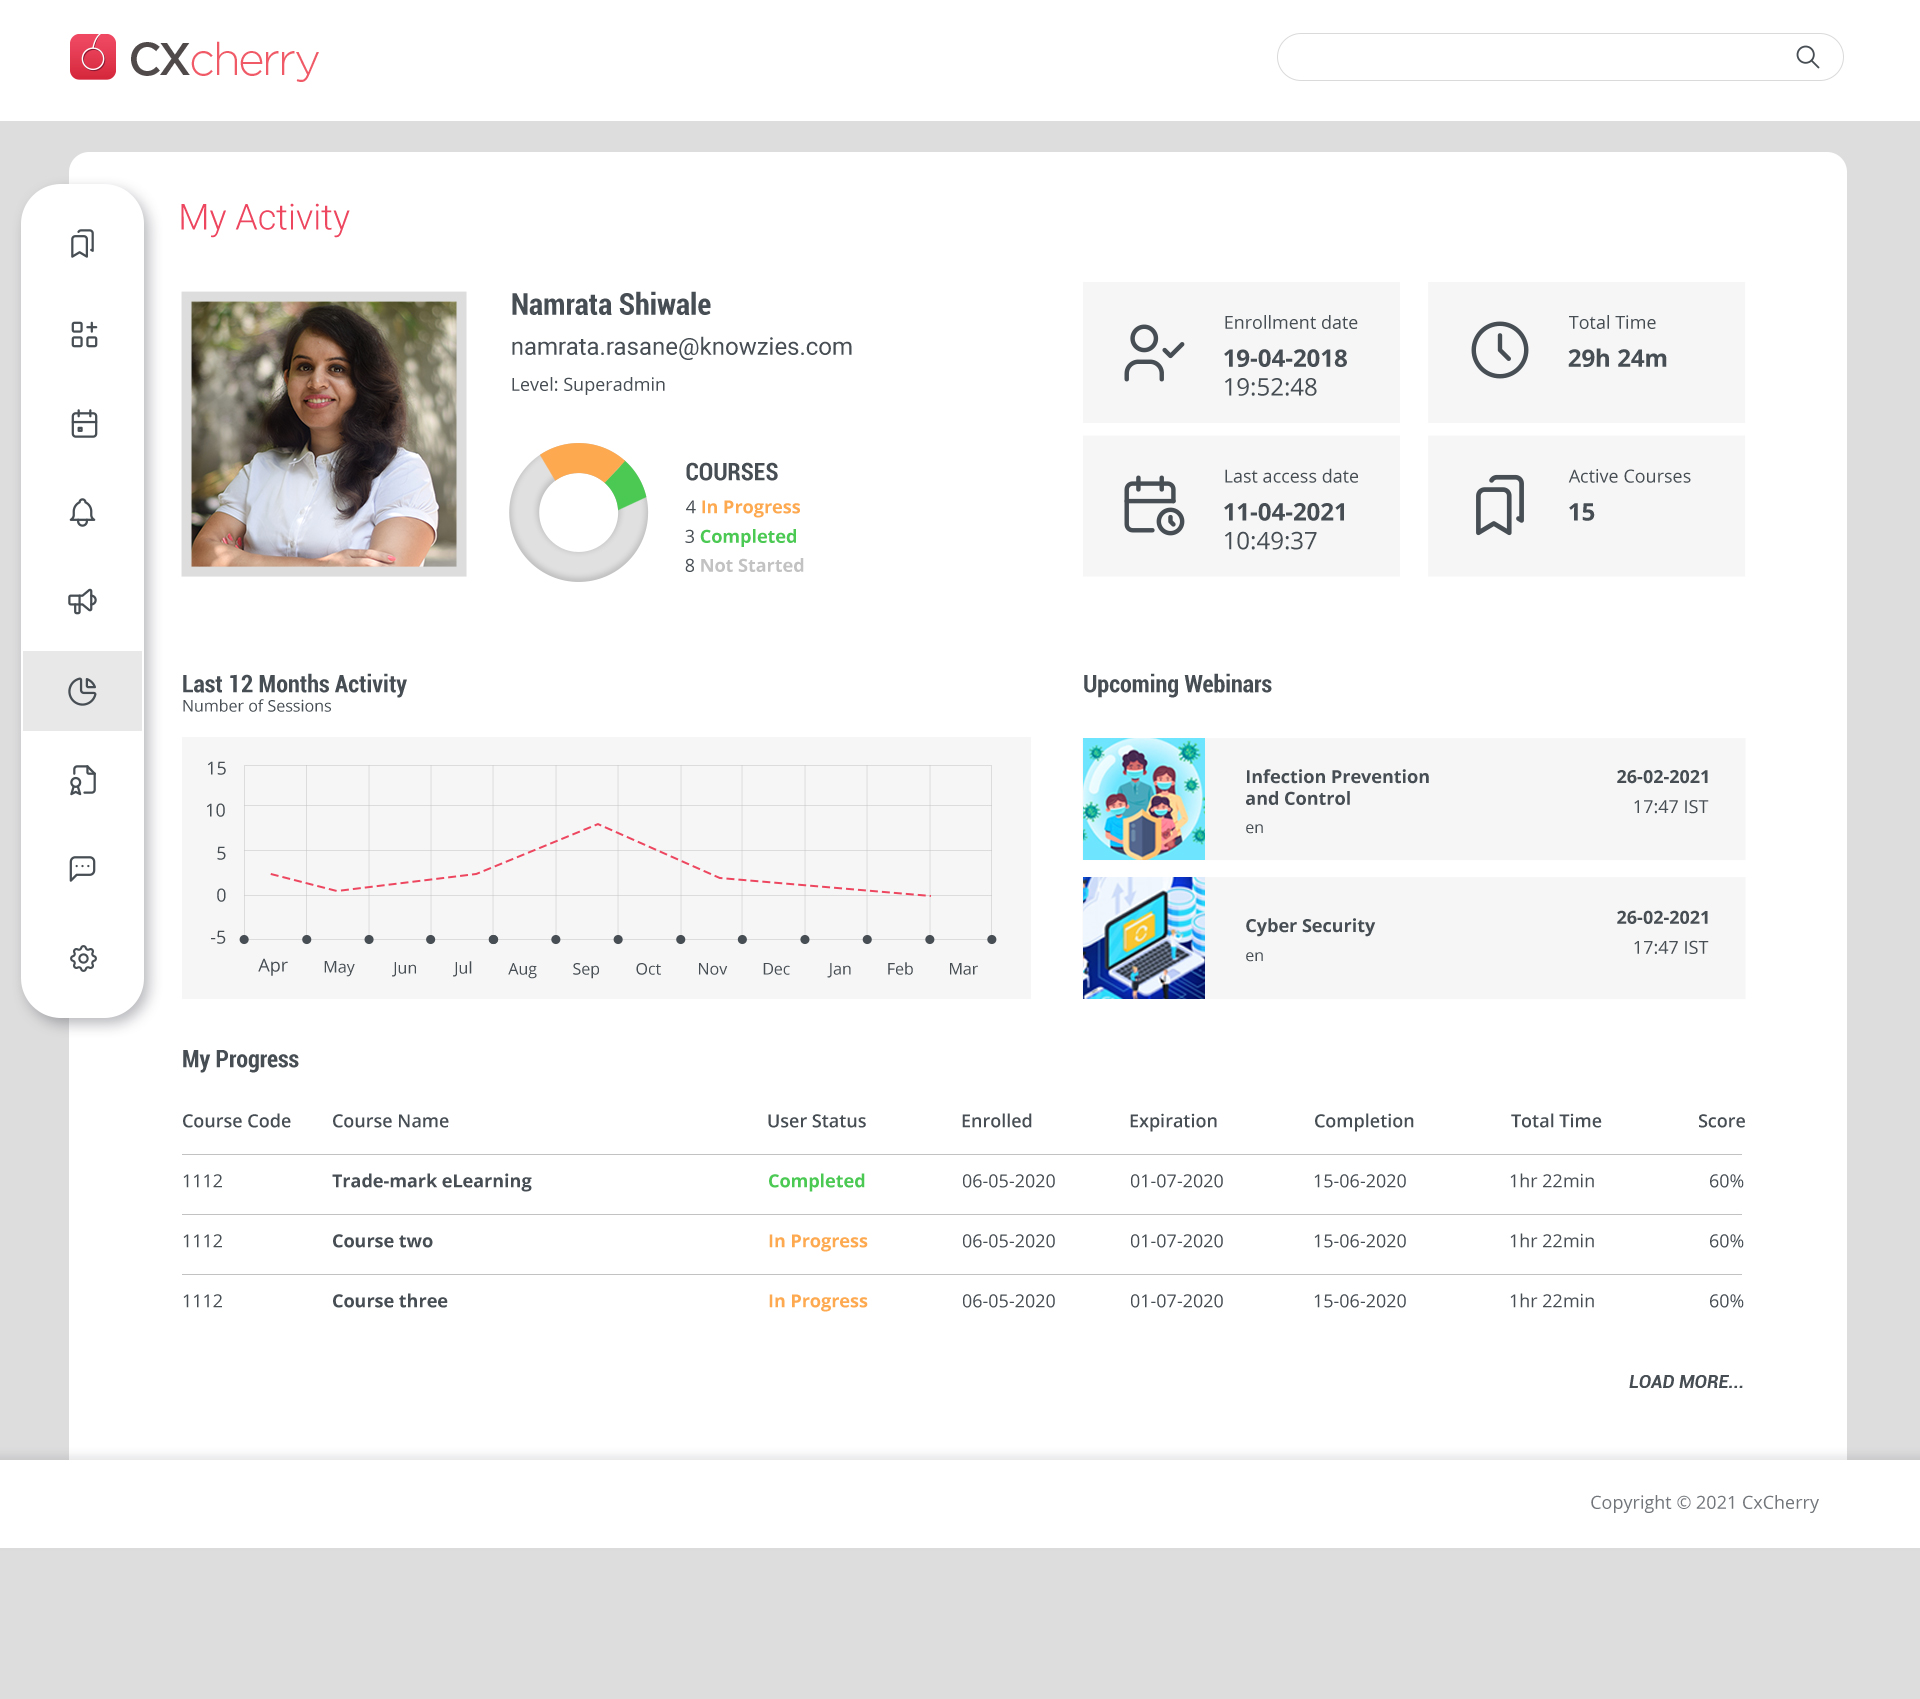Click the dashboard grid icon in sidebar

click(83, 334)
